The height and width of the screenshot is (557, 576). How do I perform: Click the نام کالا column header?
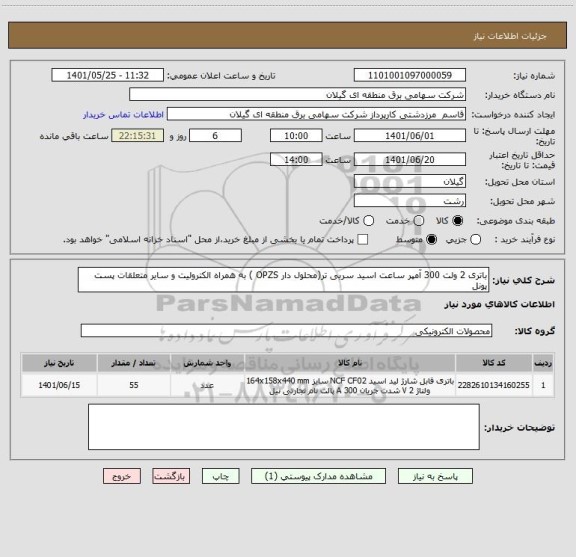point(350,363)
